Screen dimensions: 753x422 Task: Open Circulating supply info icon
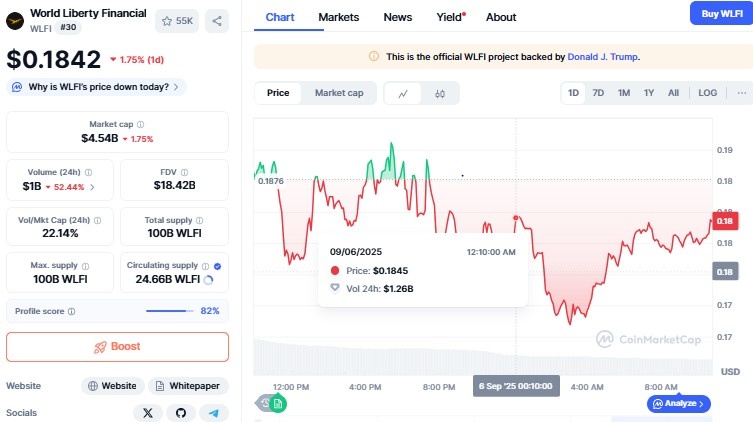[206, 266]
